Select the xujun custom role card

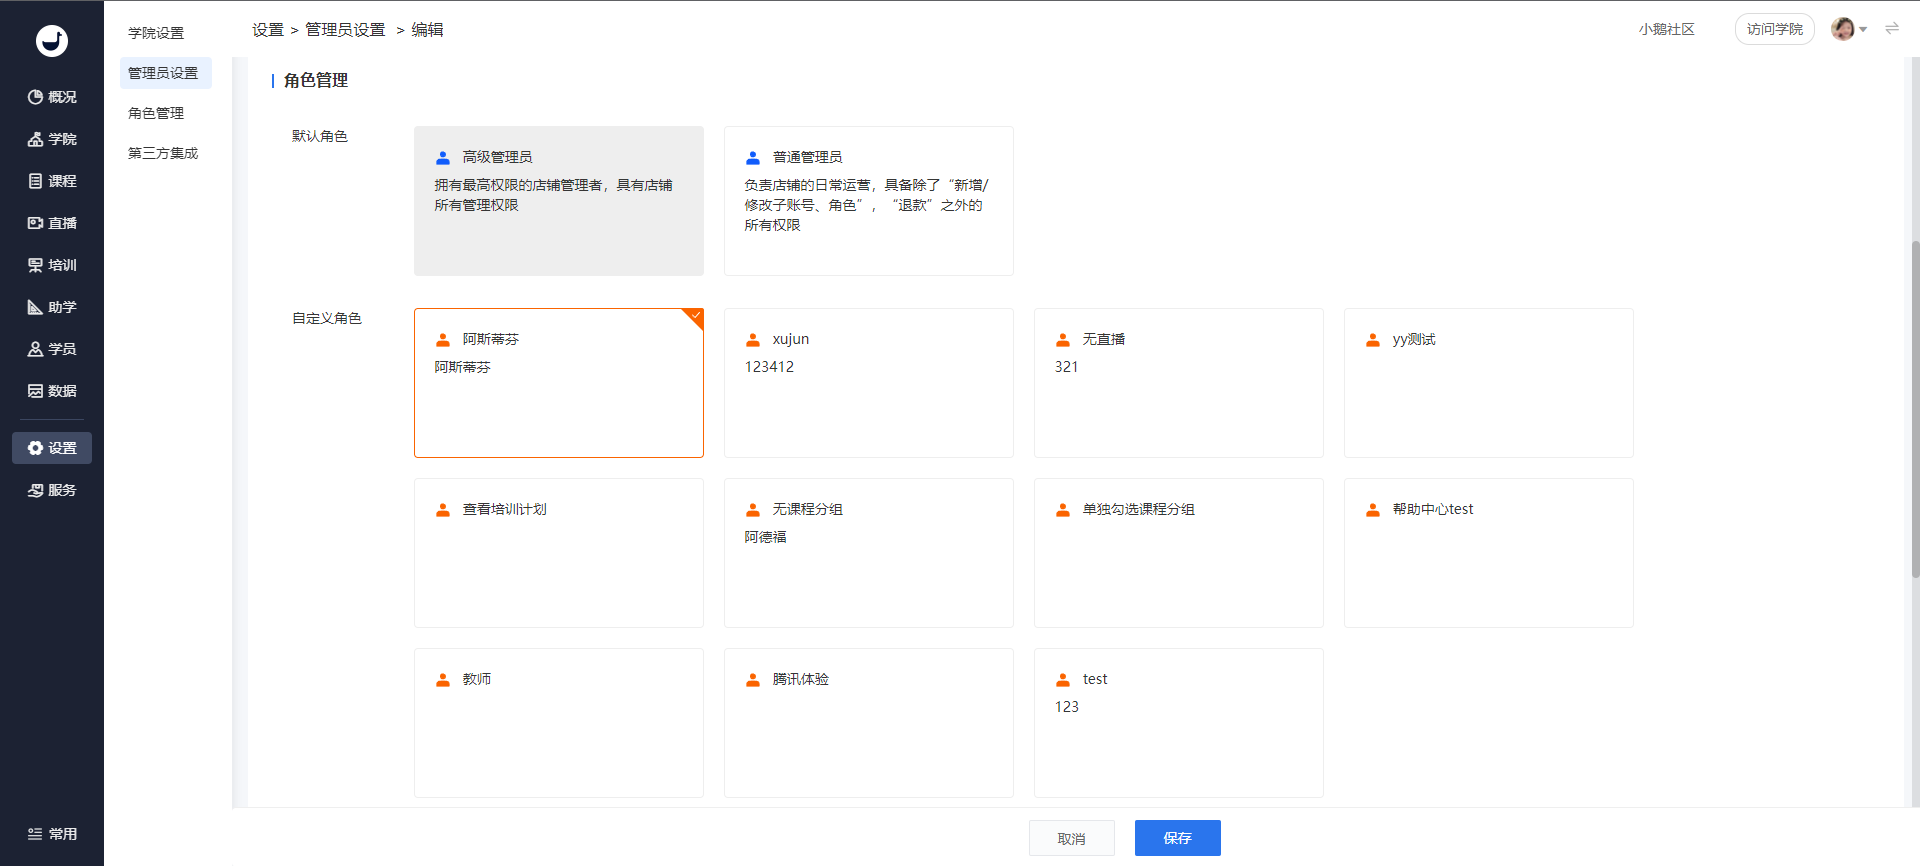[869, 383]
